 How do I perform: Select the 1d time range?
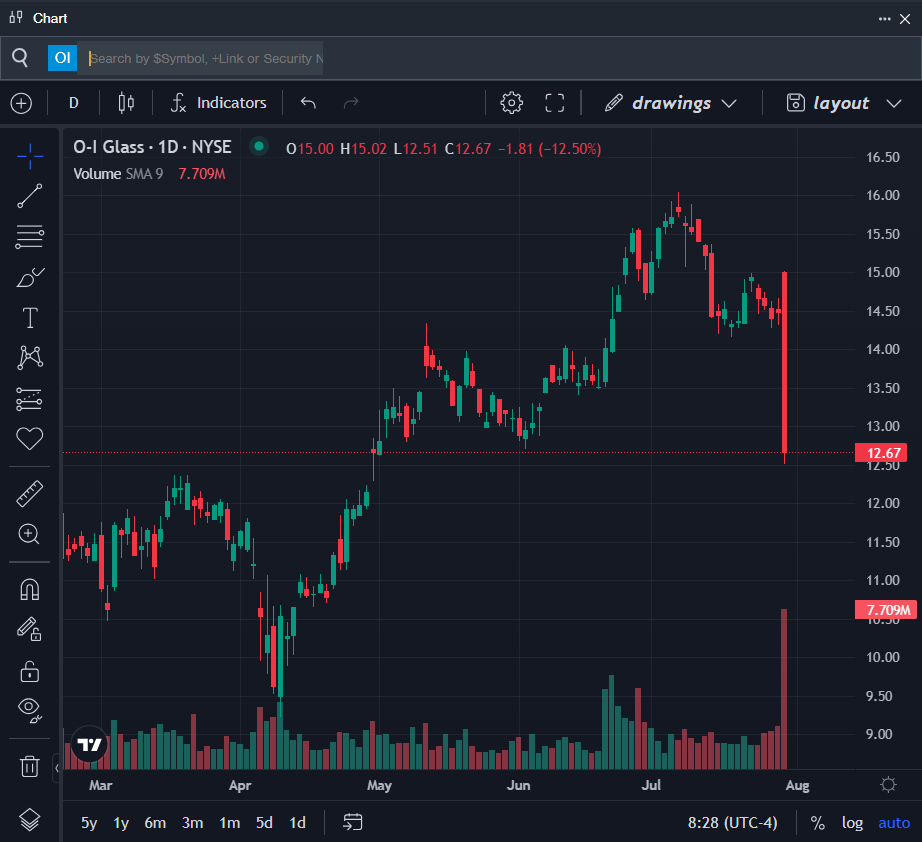click(298, 823)
